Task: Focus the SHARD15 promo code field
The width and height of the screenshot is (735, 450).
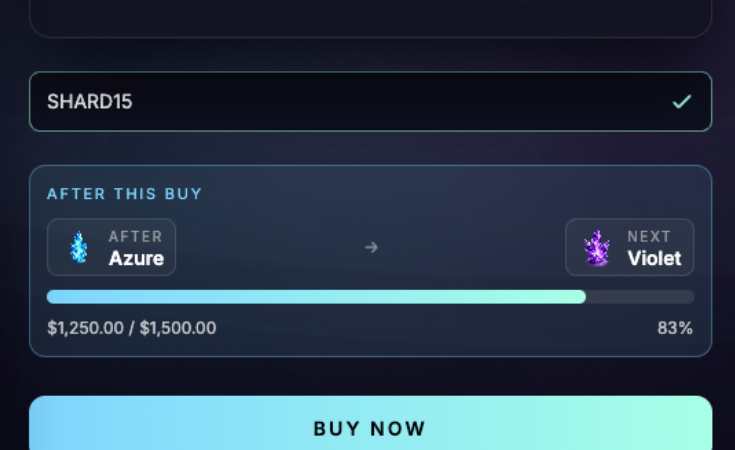Action: click(x=350, y=102)
